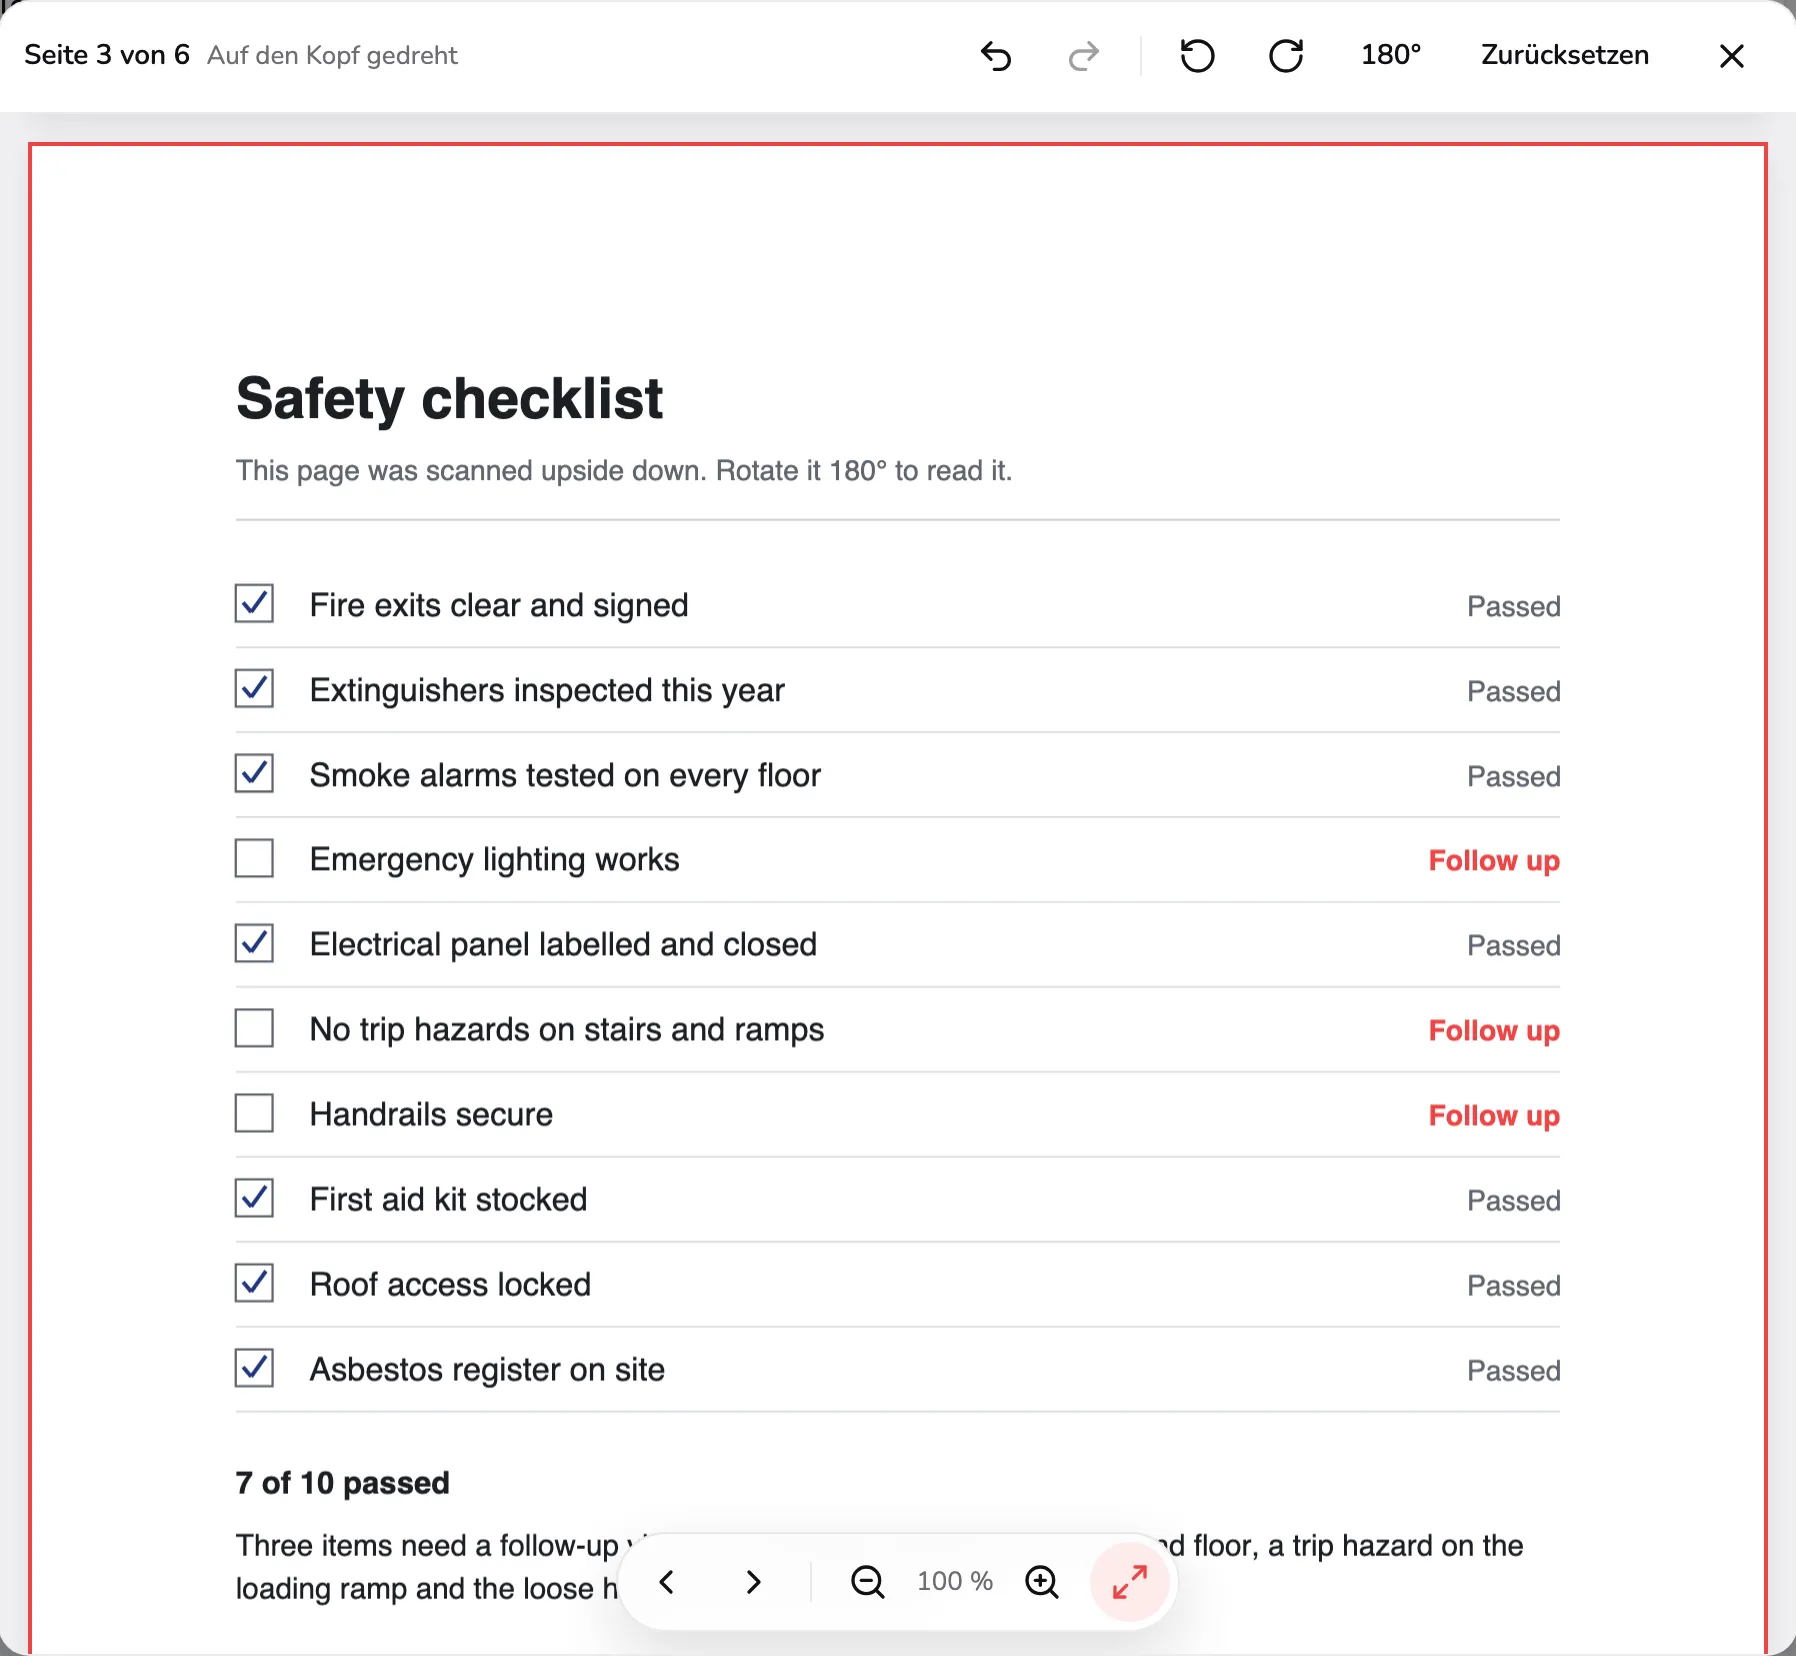The image size is (1796, 1656).
Task: Click the 100 % zoom level
Action: pos(955,1581)
